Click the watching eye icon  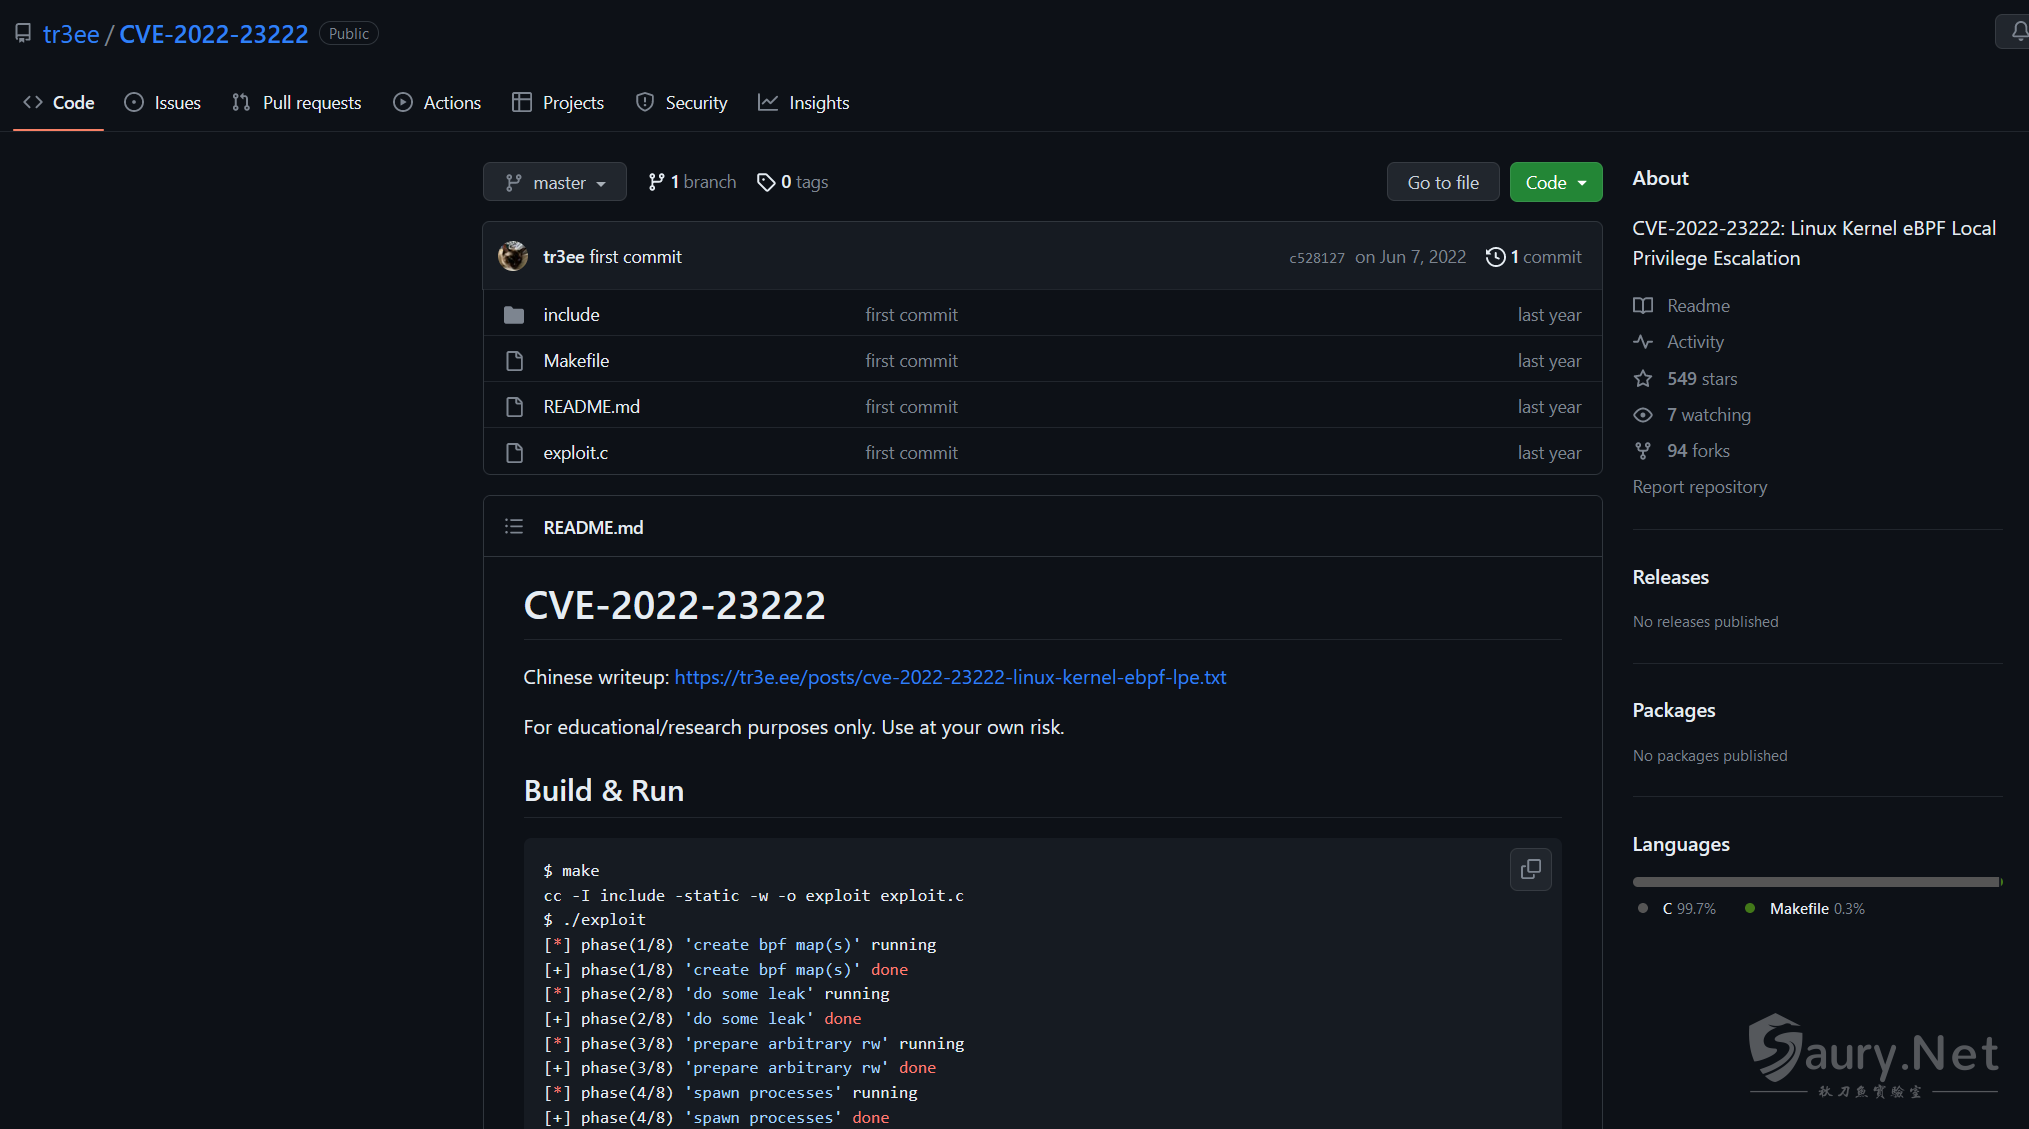pyautogui.click(x=1643, y=415)
